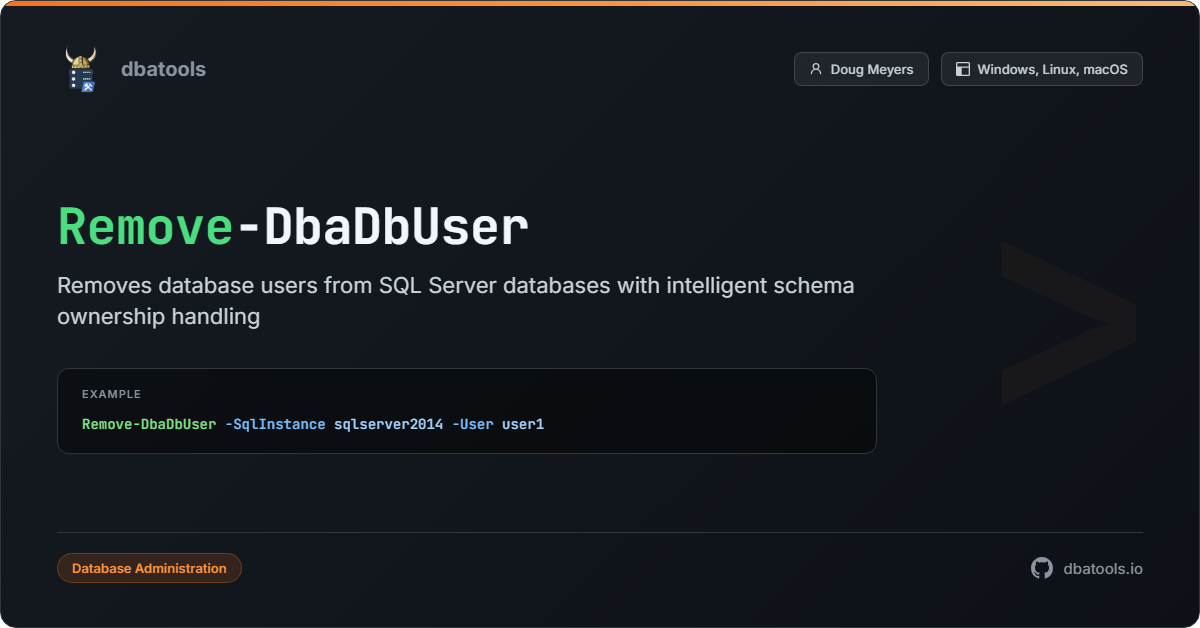Select the dbatools brand name text
This screenshot has width=1200, height=628.
pyautogui.click(x=163, y=70)
